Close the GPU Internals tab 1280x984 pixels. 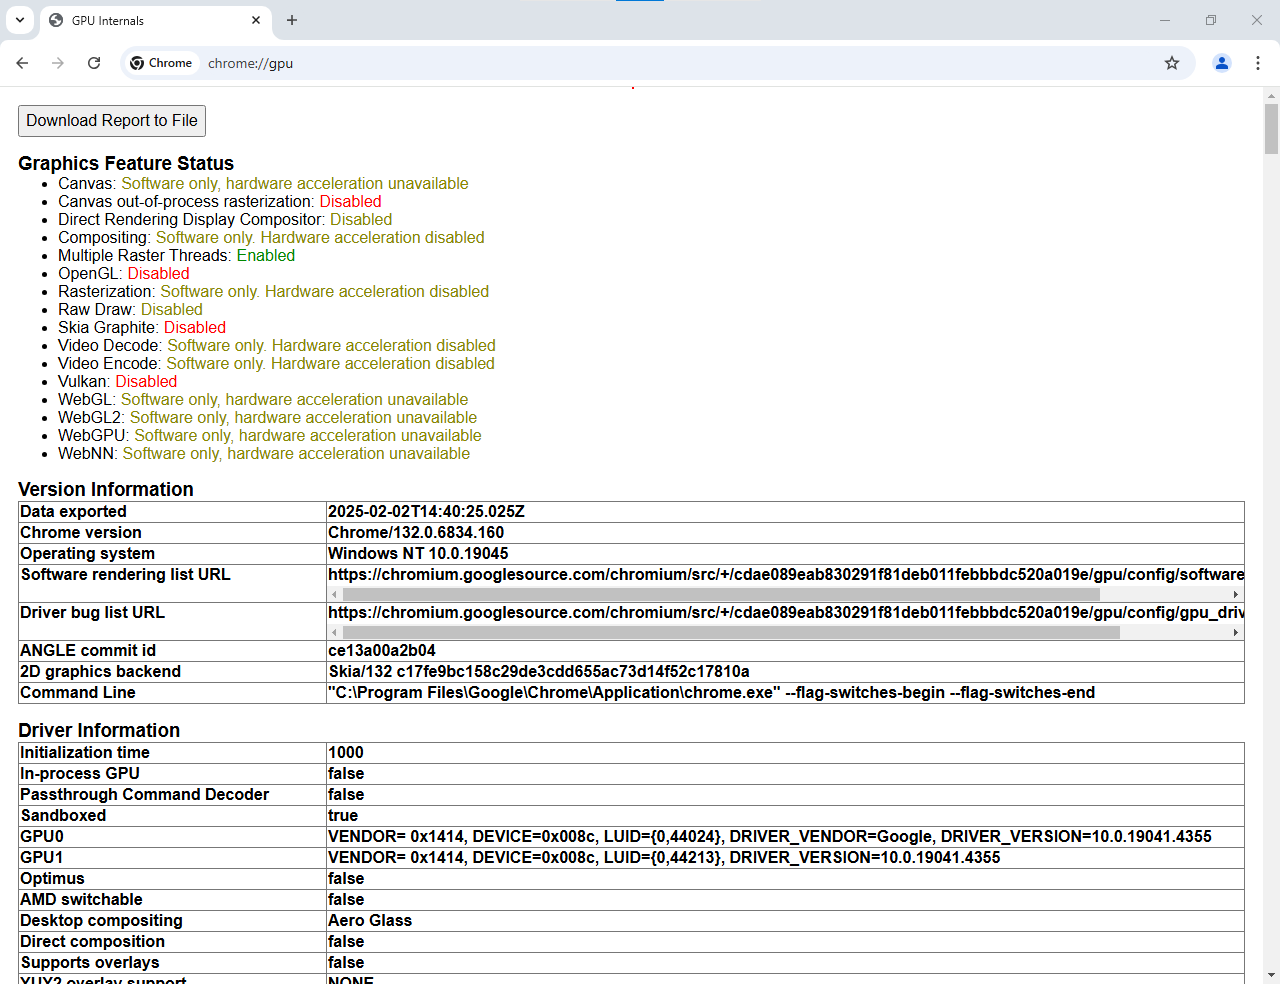pos(256,20)
